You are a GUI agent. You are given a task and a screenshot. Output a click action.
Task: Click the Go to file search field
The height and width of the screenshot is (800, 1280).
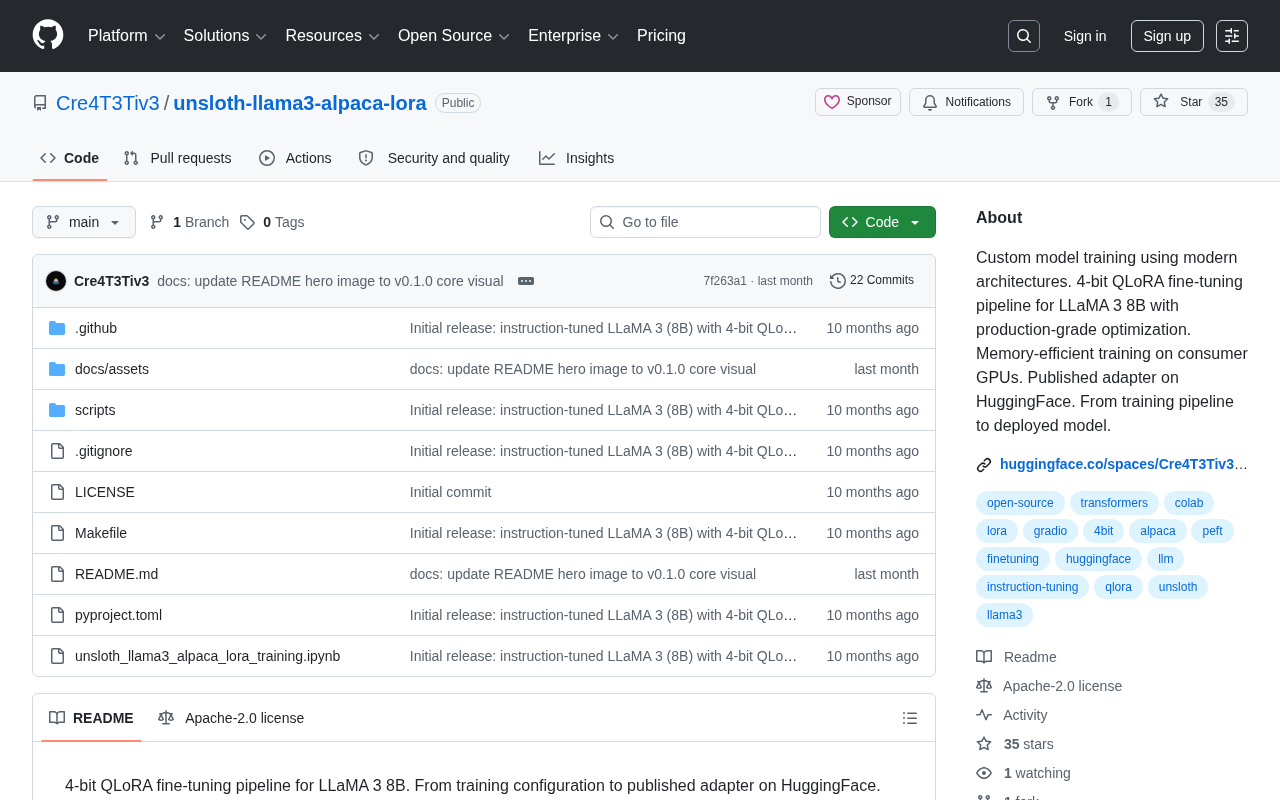click(705, 222)
